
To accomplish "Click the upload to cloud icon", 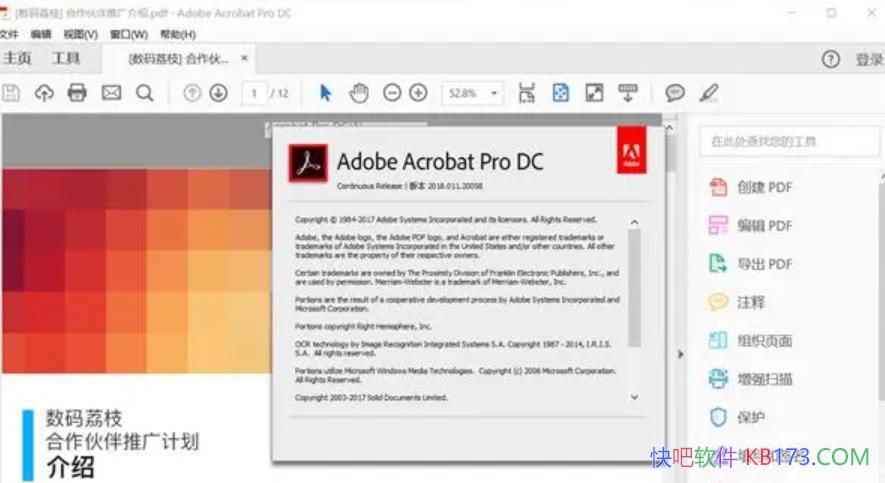I will pyautogui.click(x=44, y=93).
